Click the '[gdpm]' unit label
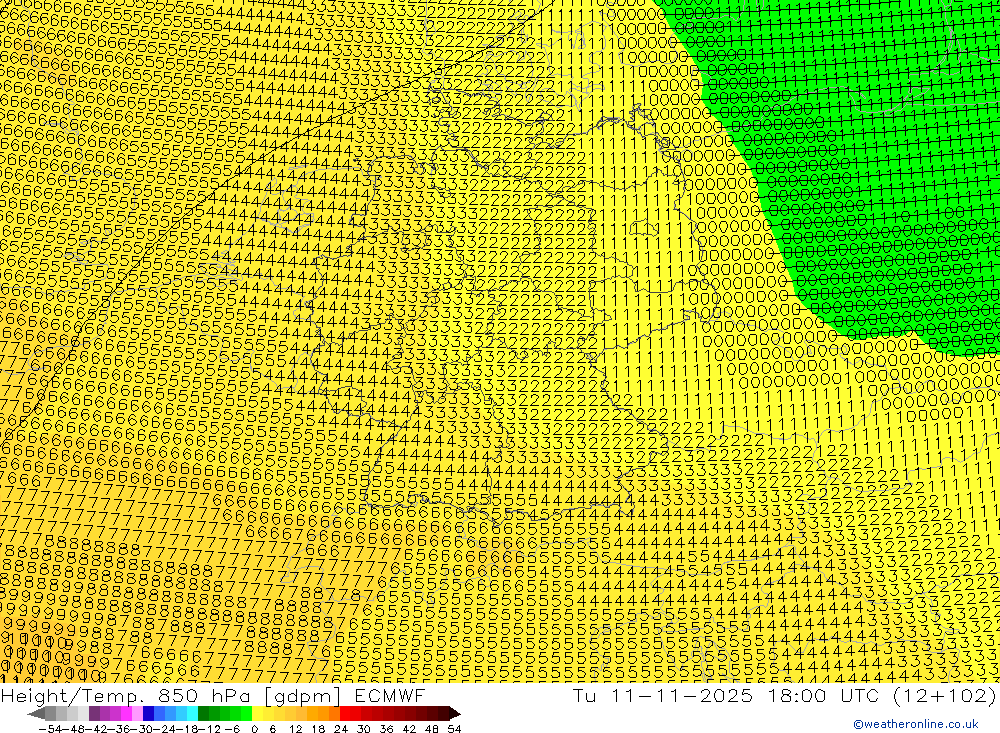Screen dimensions: 1000x733 coord(302,697)
